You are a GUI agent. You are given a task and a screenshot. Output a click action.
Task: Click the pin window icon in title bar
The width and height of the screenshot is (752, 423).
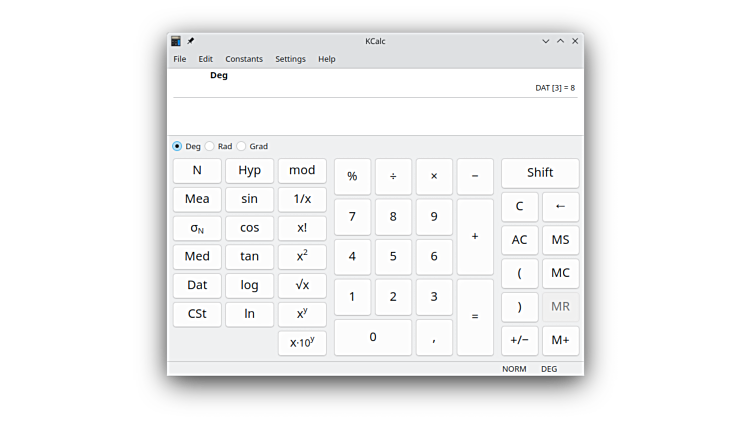click(191, 41)
